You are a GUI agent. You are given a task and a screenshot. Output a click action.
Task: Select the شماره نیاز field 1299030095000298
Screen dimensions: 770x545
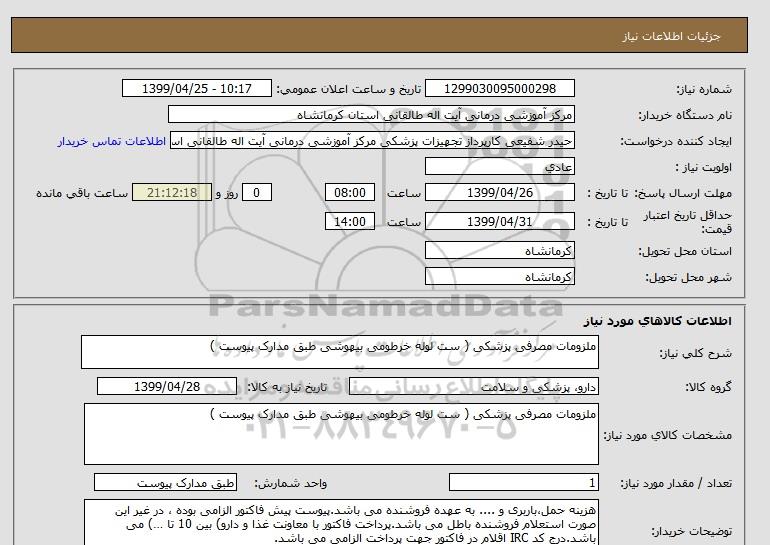(x=499, y=88)
